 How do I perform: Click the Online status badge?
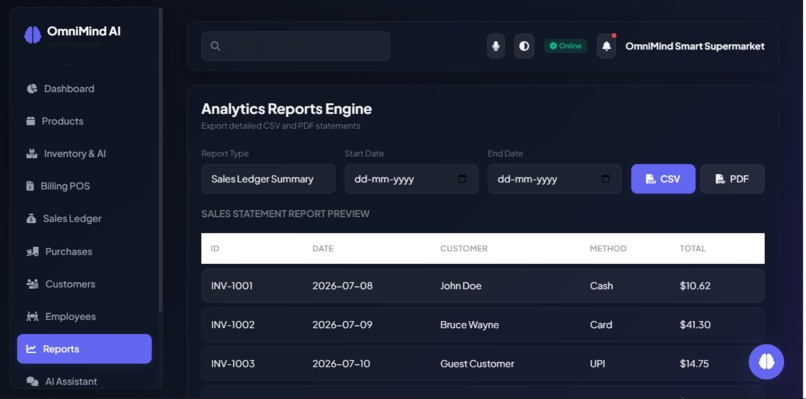565,46
